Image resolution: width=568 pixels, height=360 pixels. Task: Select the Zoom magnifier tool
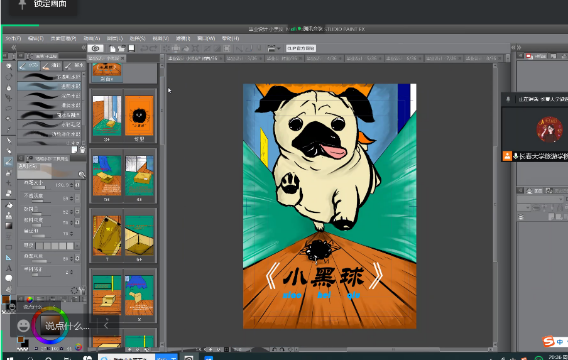point(9,66)
